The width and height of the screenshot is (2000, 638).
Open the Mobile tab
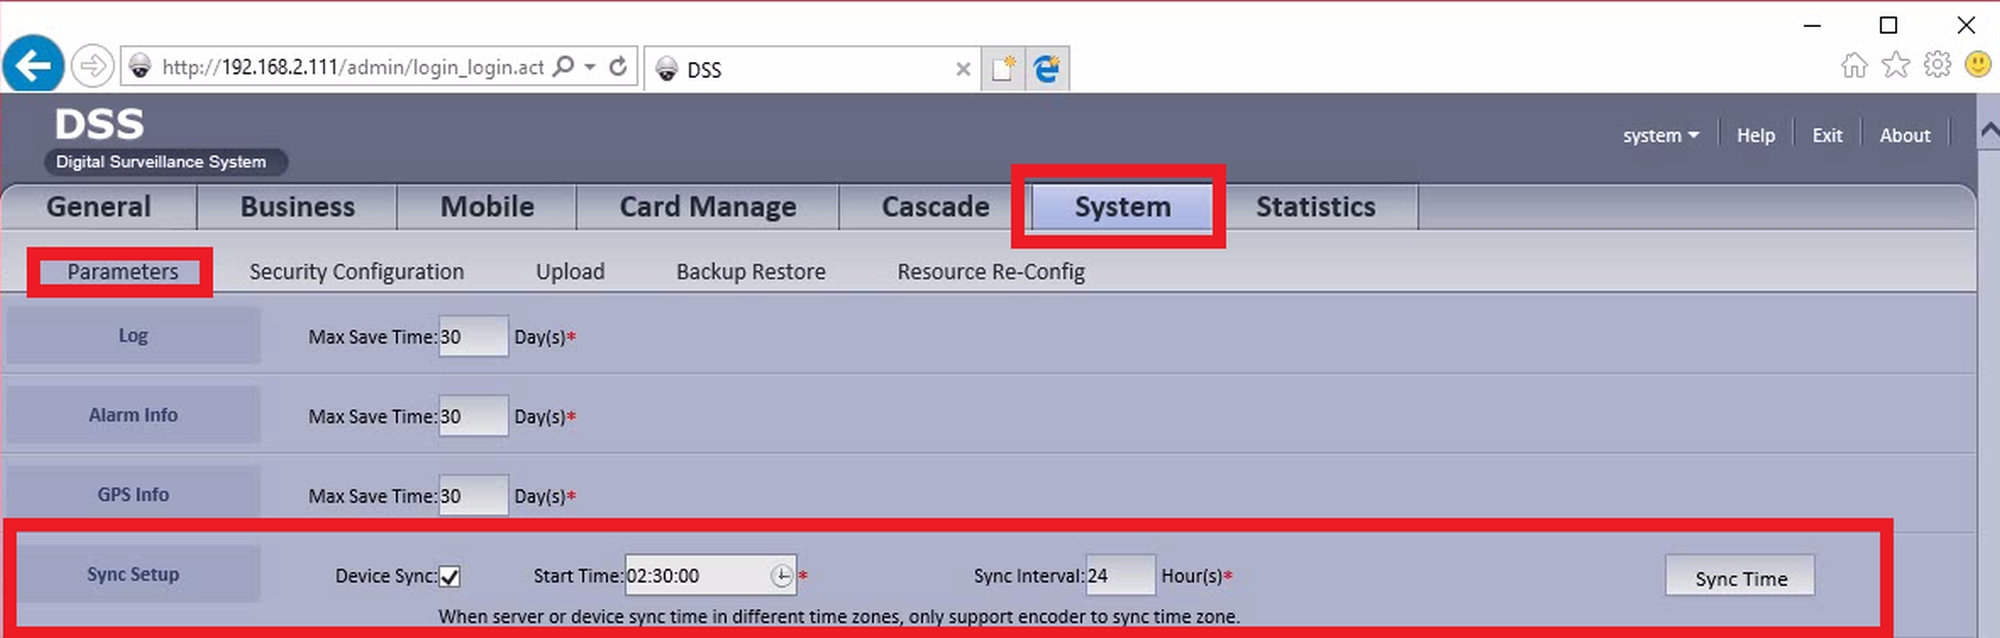pyautogui.click(x=487, y=207)
